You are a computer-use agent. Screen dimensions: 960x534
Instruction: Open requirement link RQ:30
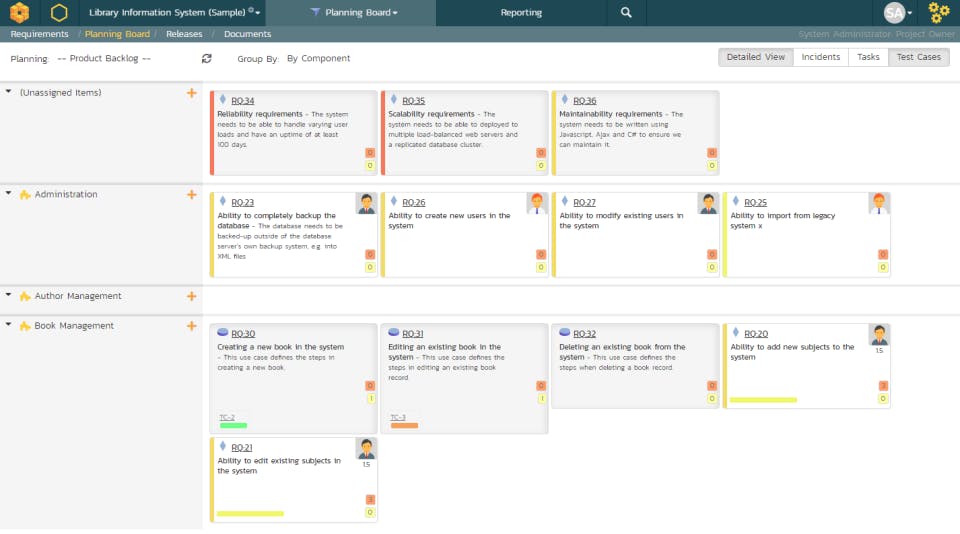click(243, 334)
